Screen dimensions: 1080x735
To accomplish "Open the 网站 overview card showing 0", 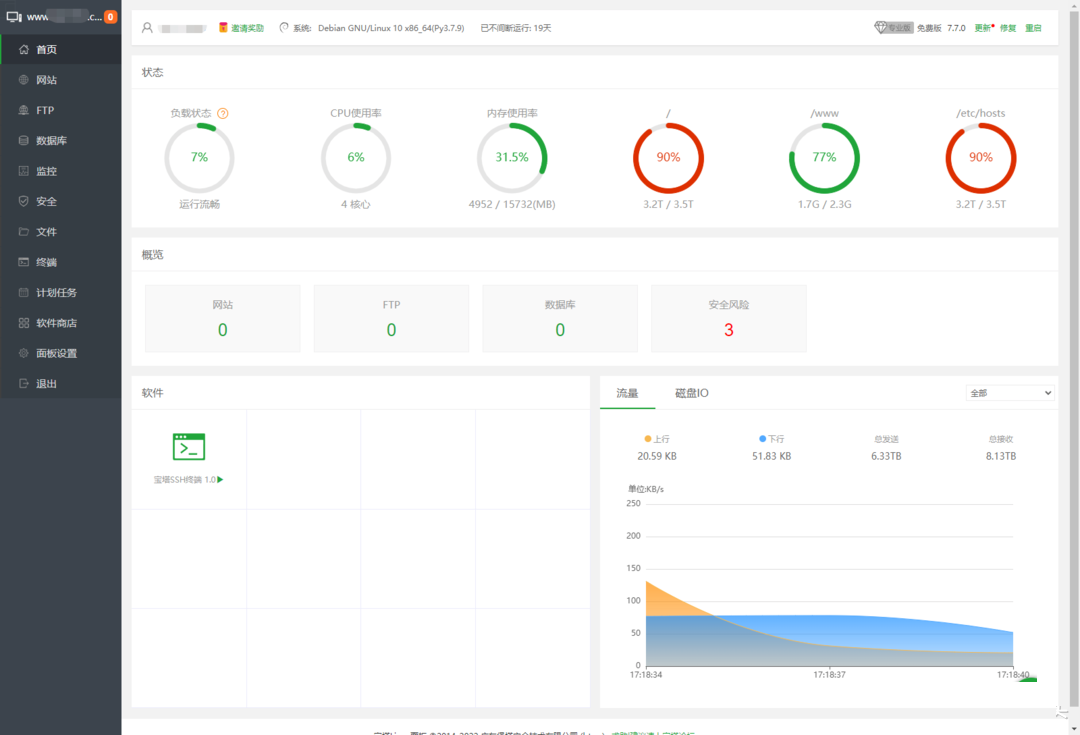I will coord(222,318).
